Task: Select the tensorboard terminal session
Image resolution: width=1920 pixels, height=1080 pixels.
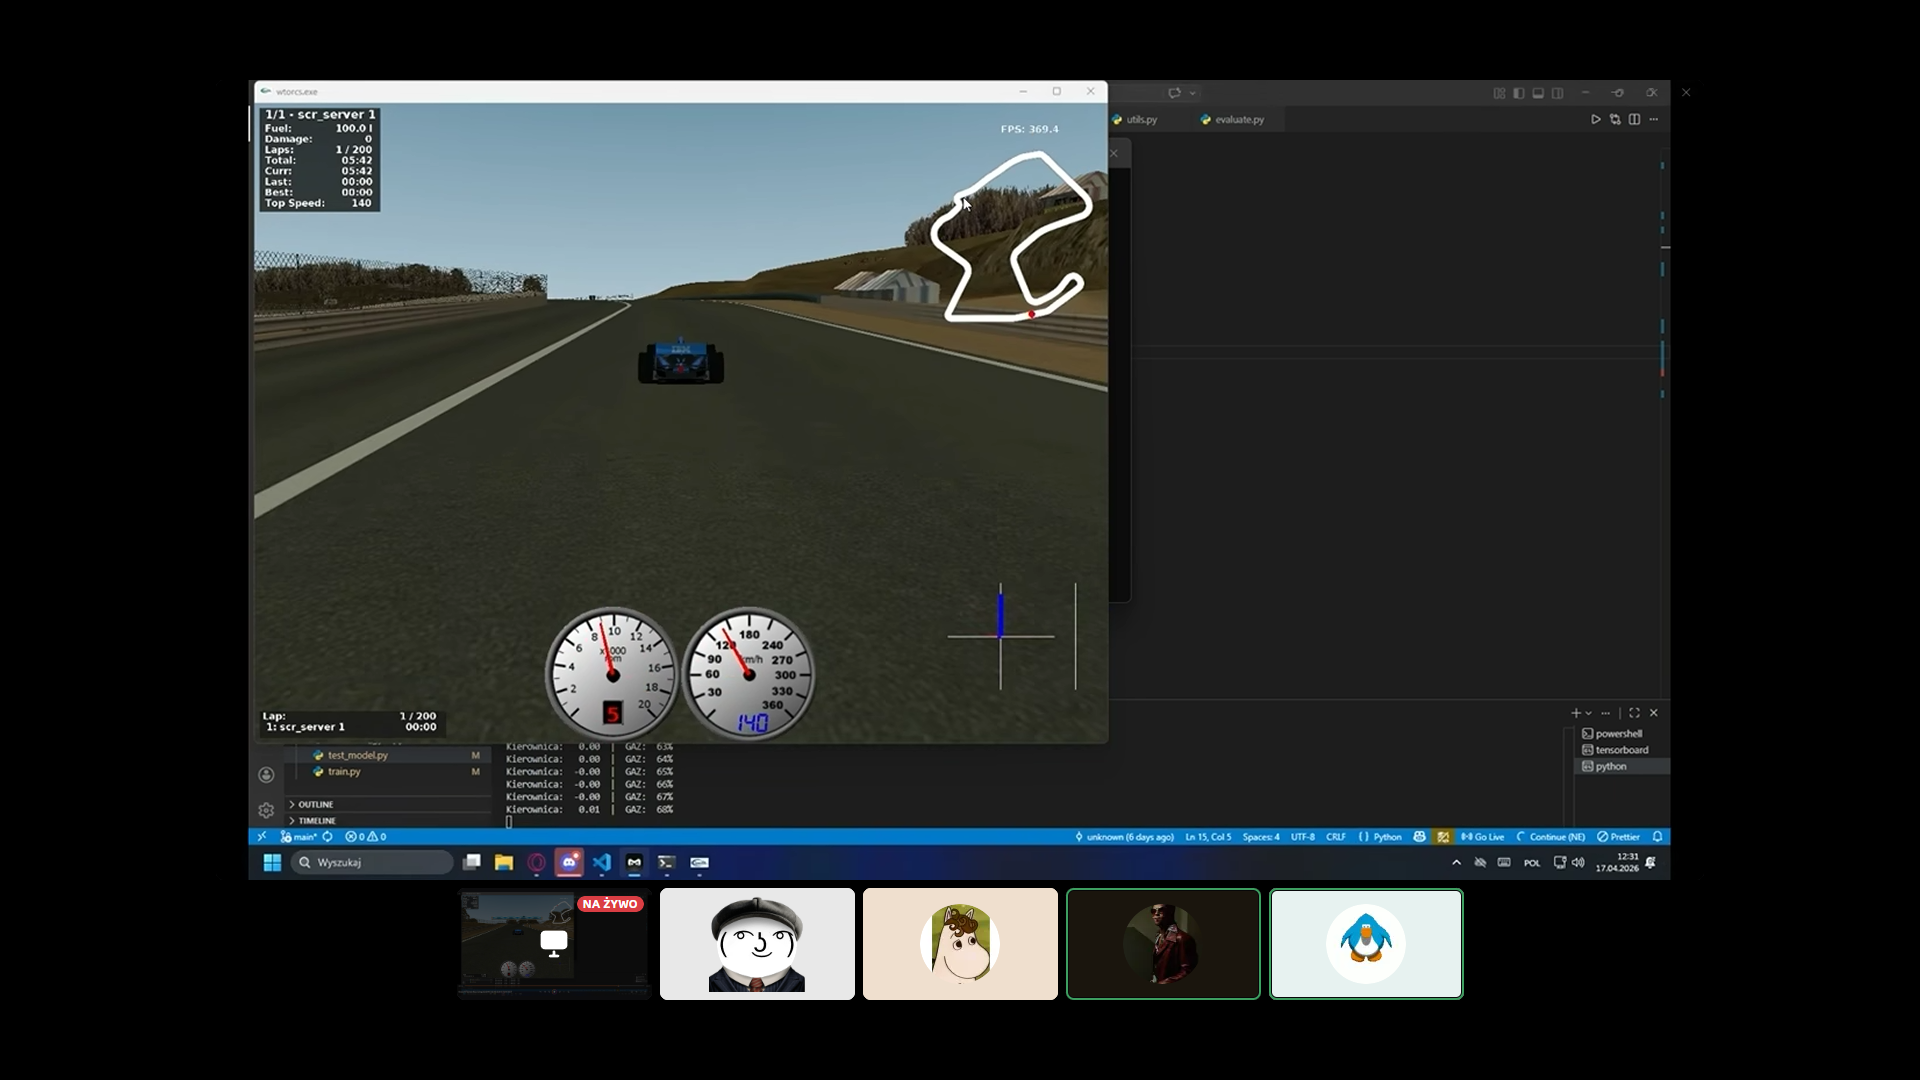Action: click(x=1620, y=750)
